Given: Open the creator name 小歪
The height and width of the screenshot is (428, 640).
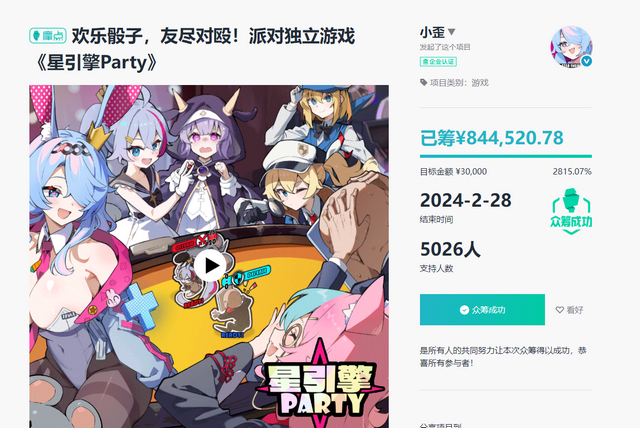Looking at the screenshot, I should tap(432, 32).
